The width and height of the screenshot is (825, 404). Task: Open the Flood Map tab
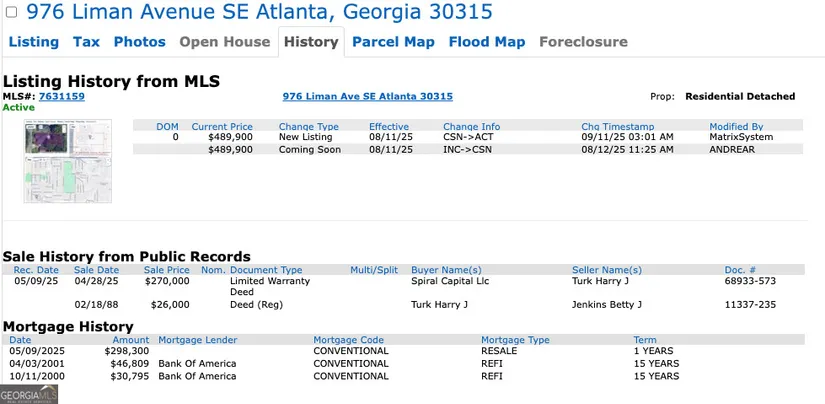[486, 42]
